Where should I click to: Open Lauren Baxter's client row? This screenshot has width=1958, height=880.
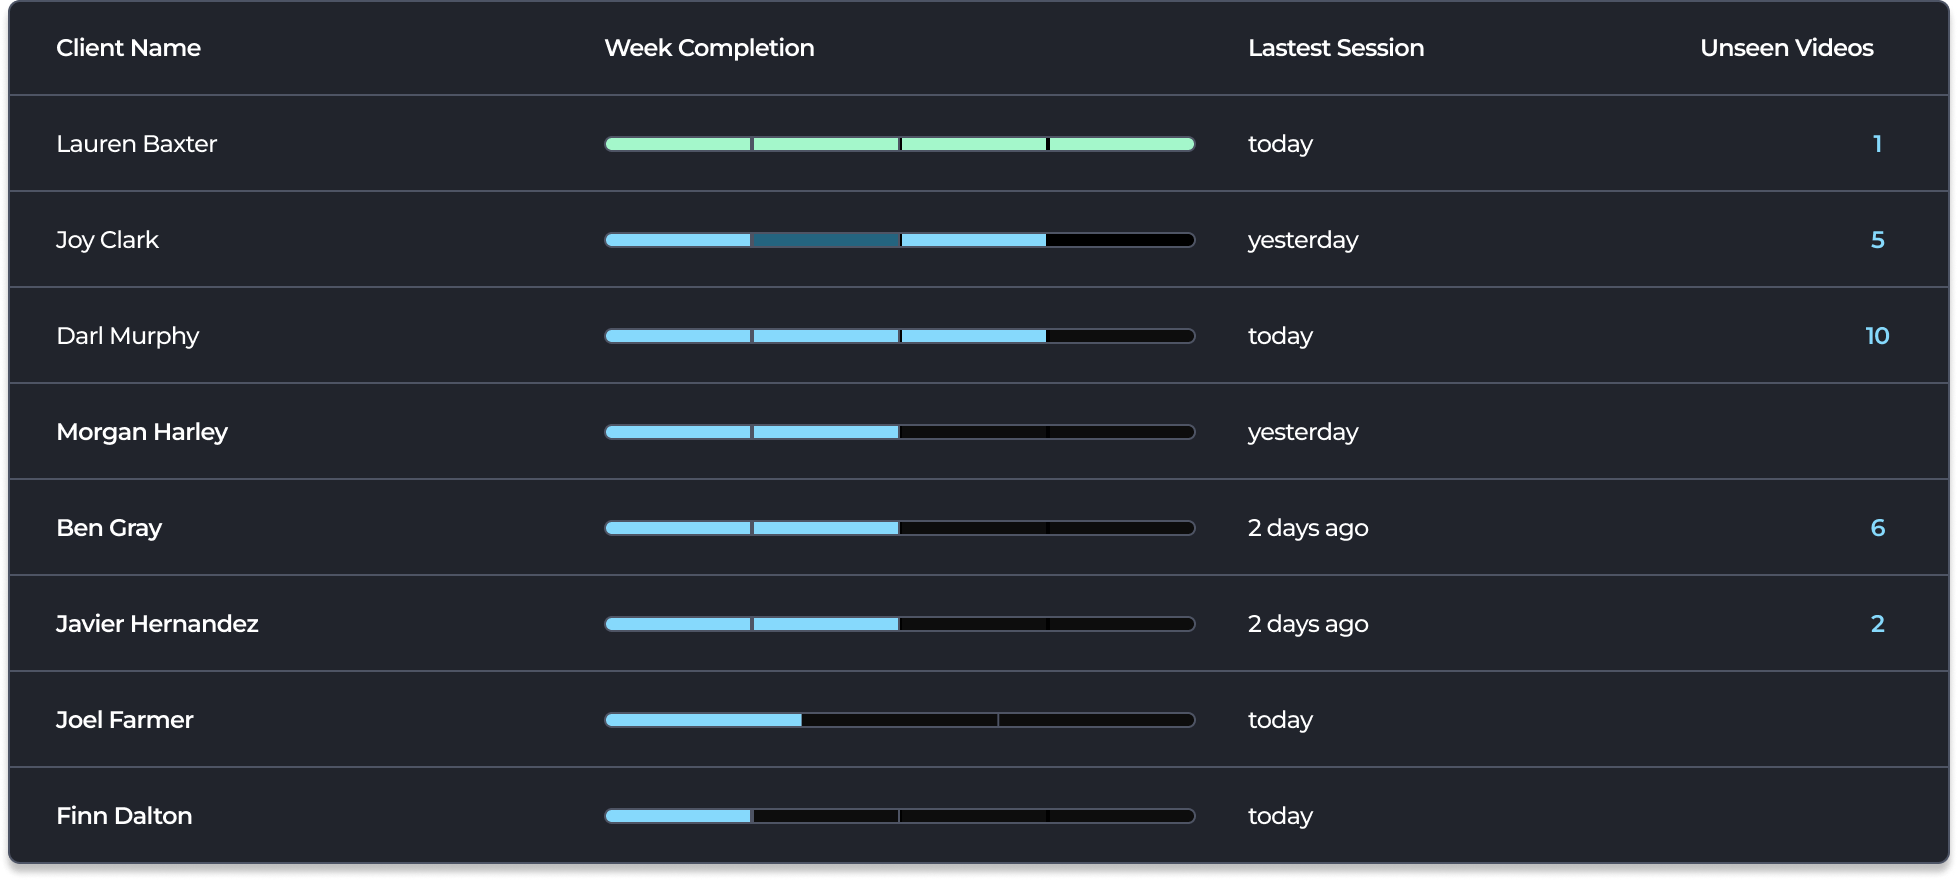pyautogui.click(x=979, y=144)
